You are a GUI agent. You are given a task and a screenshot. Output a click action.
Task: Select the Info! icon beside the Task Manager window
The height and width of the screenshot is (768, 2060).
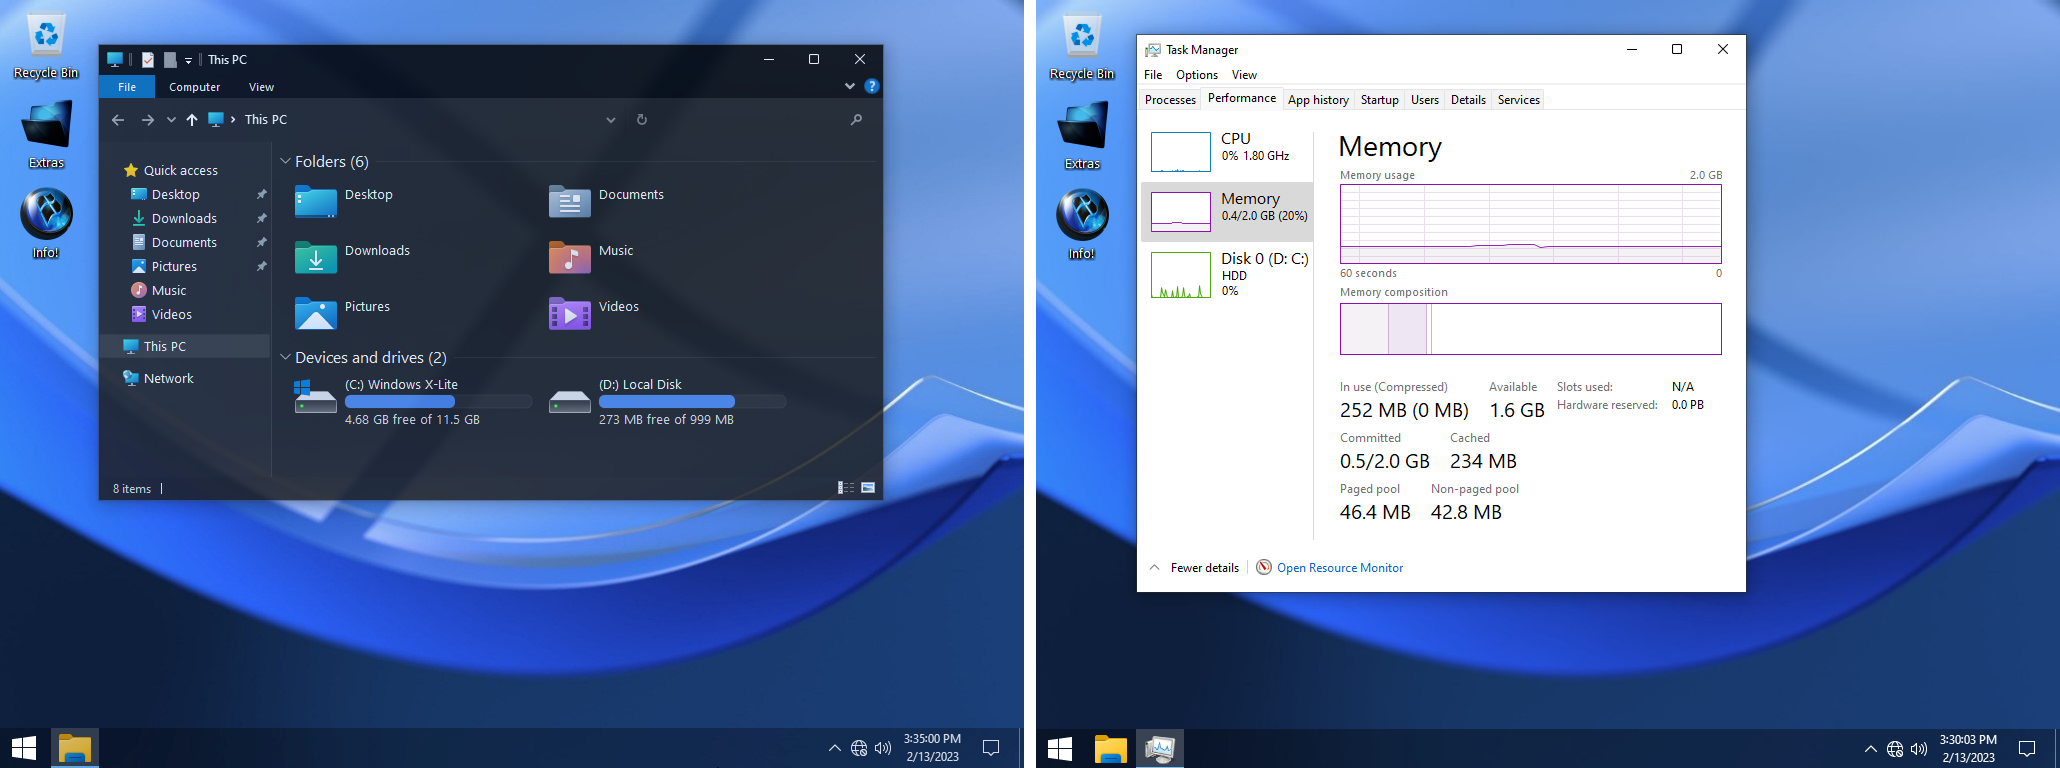[x=1082, y=225]
